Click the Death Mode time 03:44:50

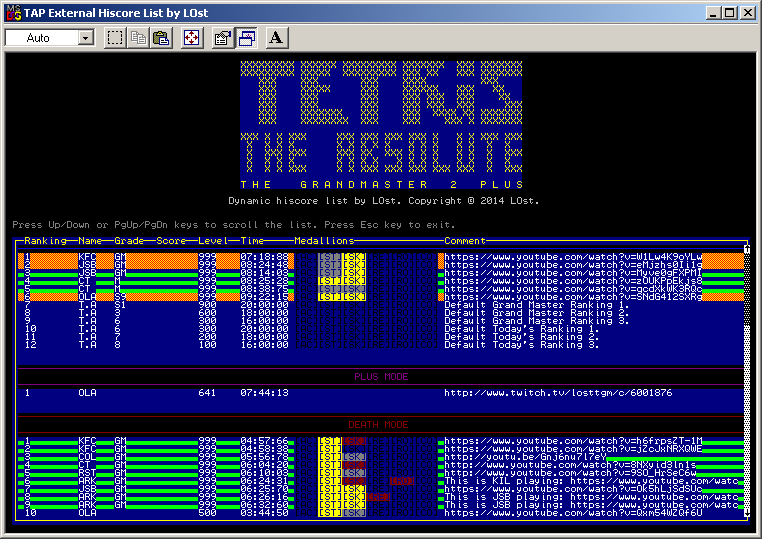264,513
